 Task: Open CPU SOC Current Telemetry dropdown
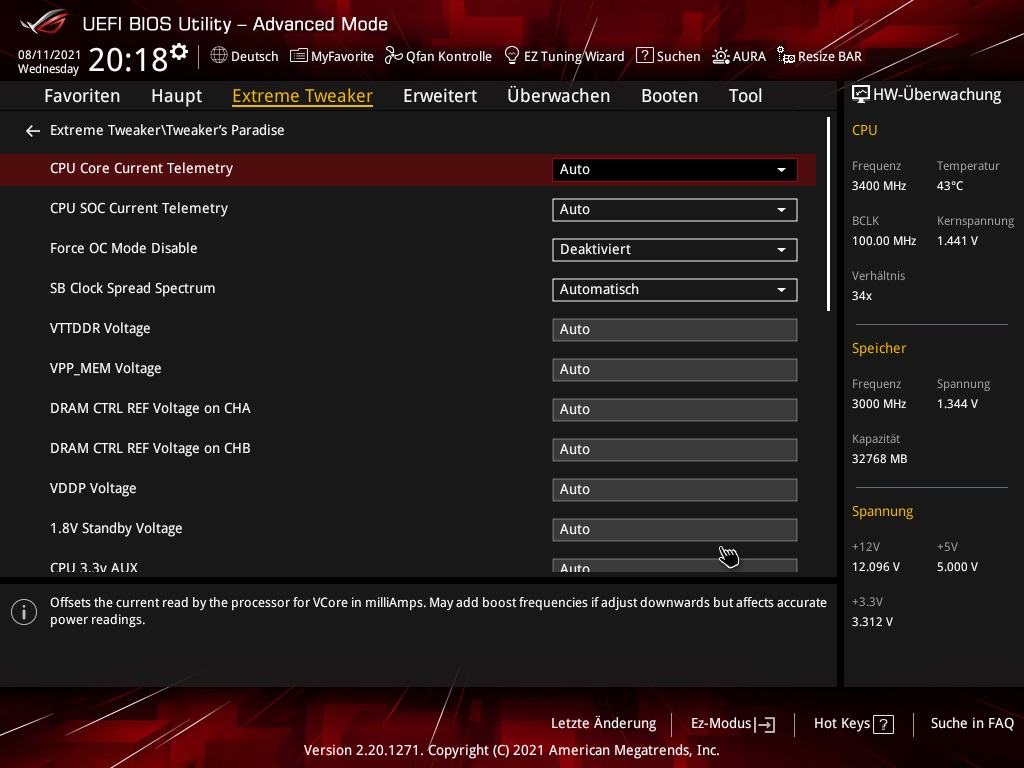tap(675, 210)
